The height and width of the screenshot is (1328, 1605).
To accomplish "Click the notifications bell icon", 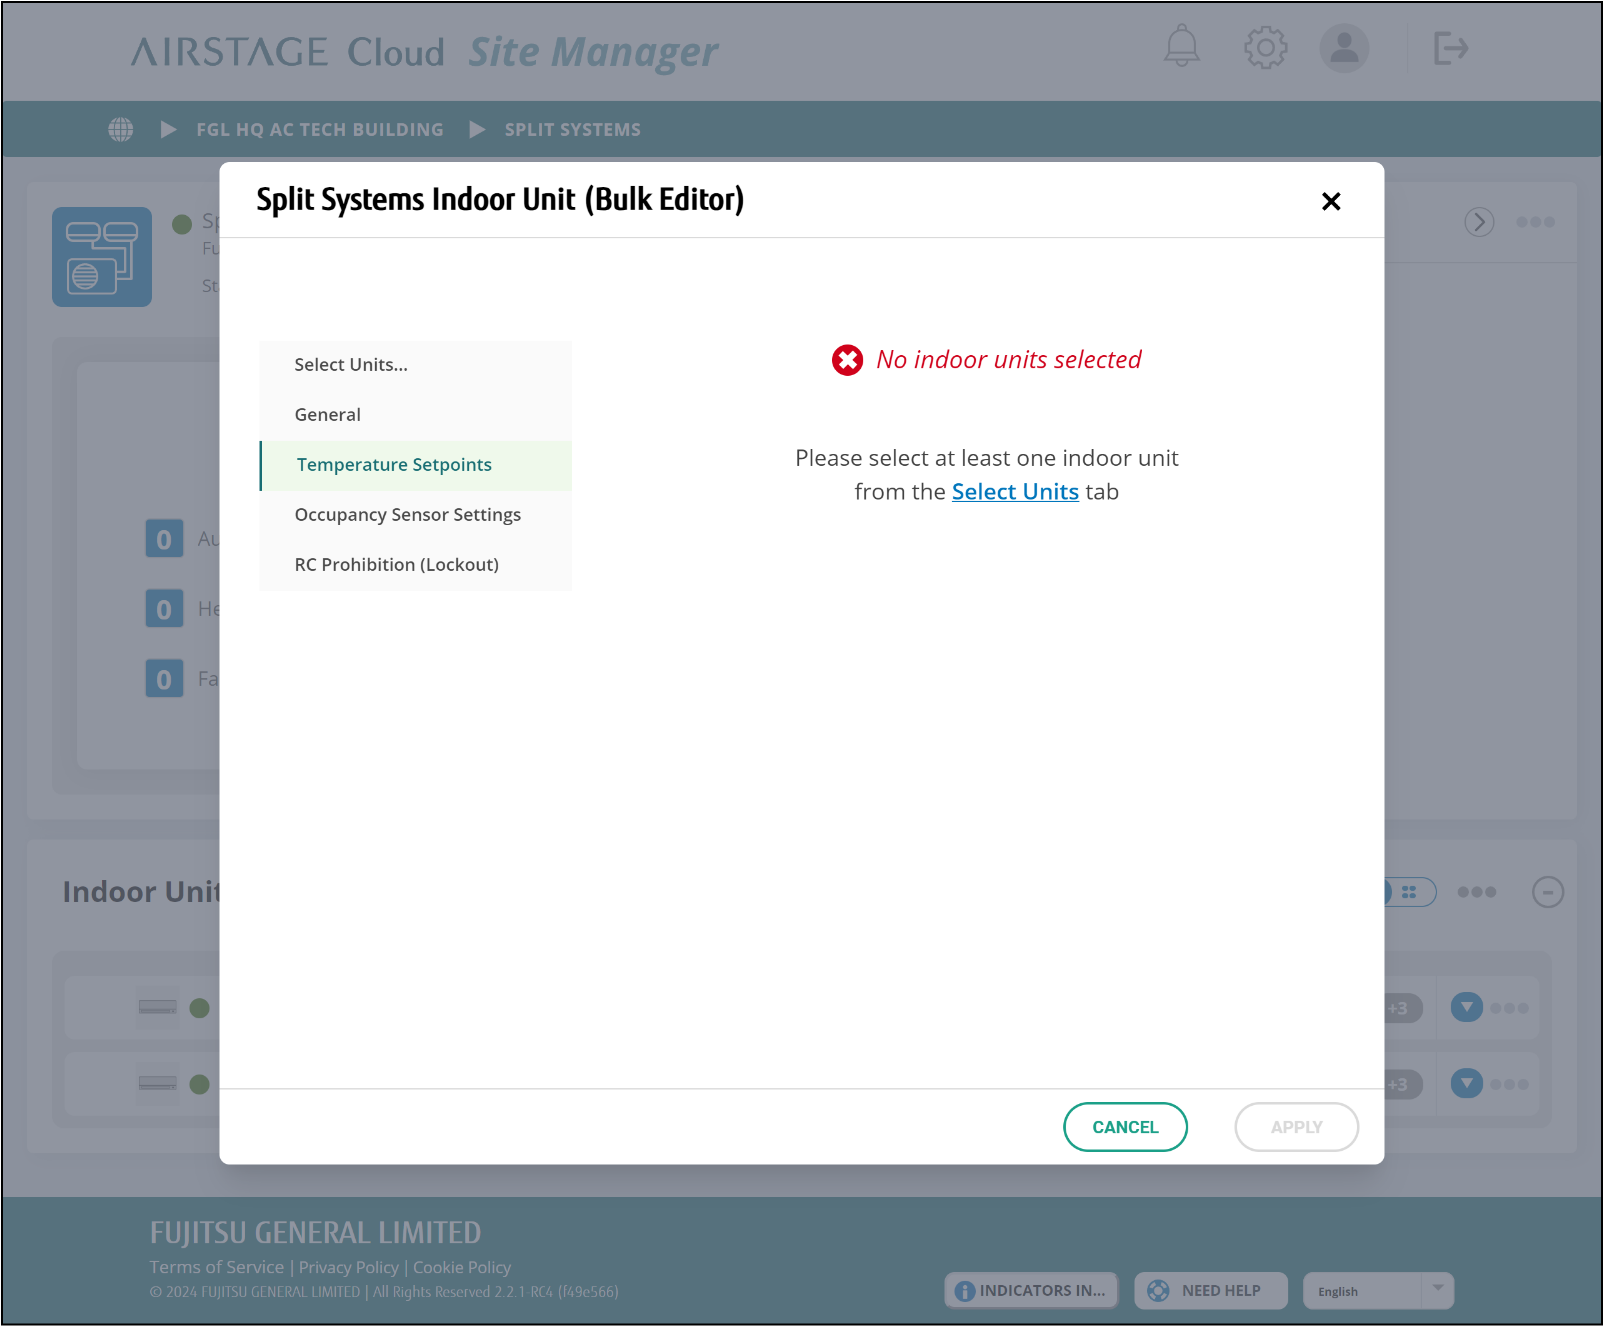I will [x=1181, y=47].
